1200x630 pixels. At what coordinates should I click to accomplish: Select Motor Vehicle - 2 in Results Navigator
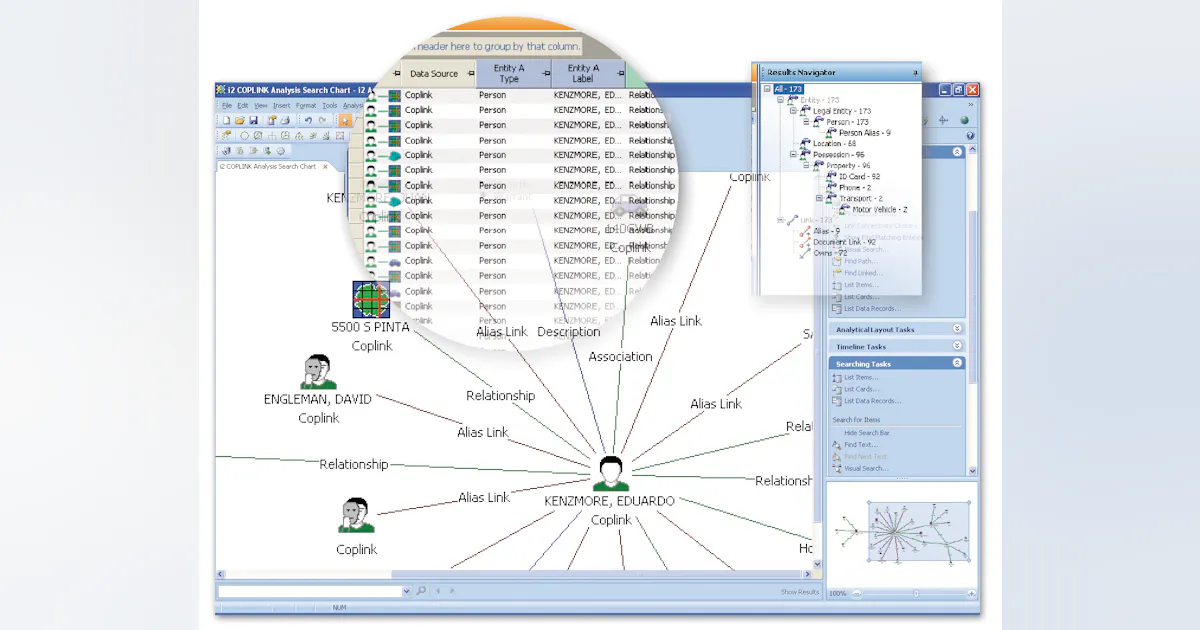(x=880, y=210)
